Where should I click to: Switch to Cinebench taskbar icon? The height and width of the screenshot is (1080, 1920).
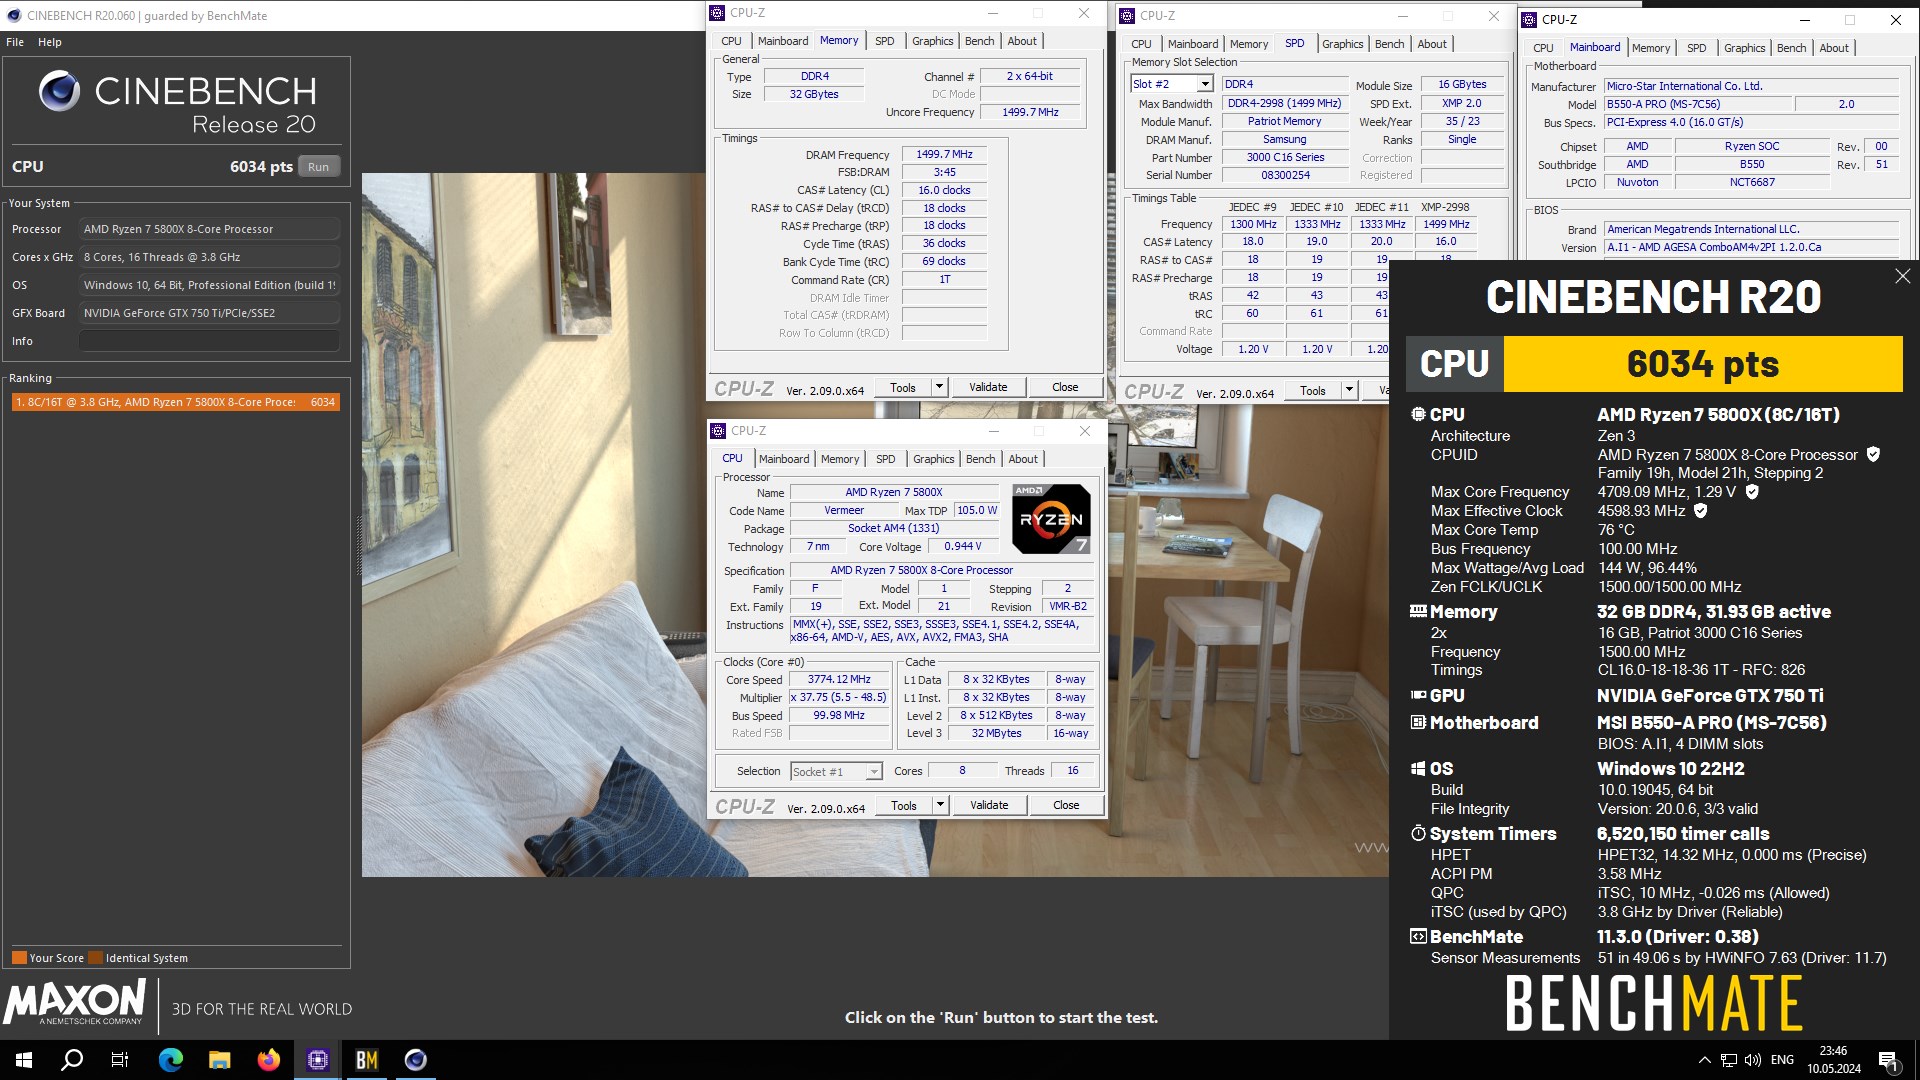coord(416,1060)
